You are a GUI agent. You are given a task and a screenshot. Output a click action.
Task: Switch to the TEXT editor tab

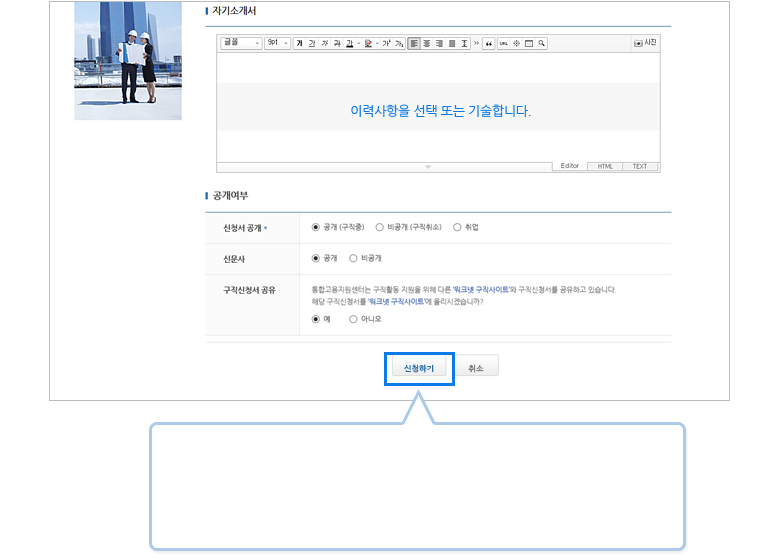(640, 166)
